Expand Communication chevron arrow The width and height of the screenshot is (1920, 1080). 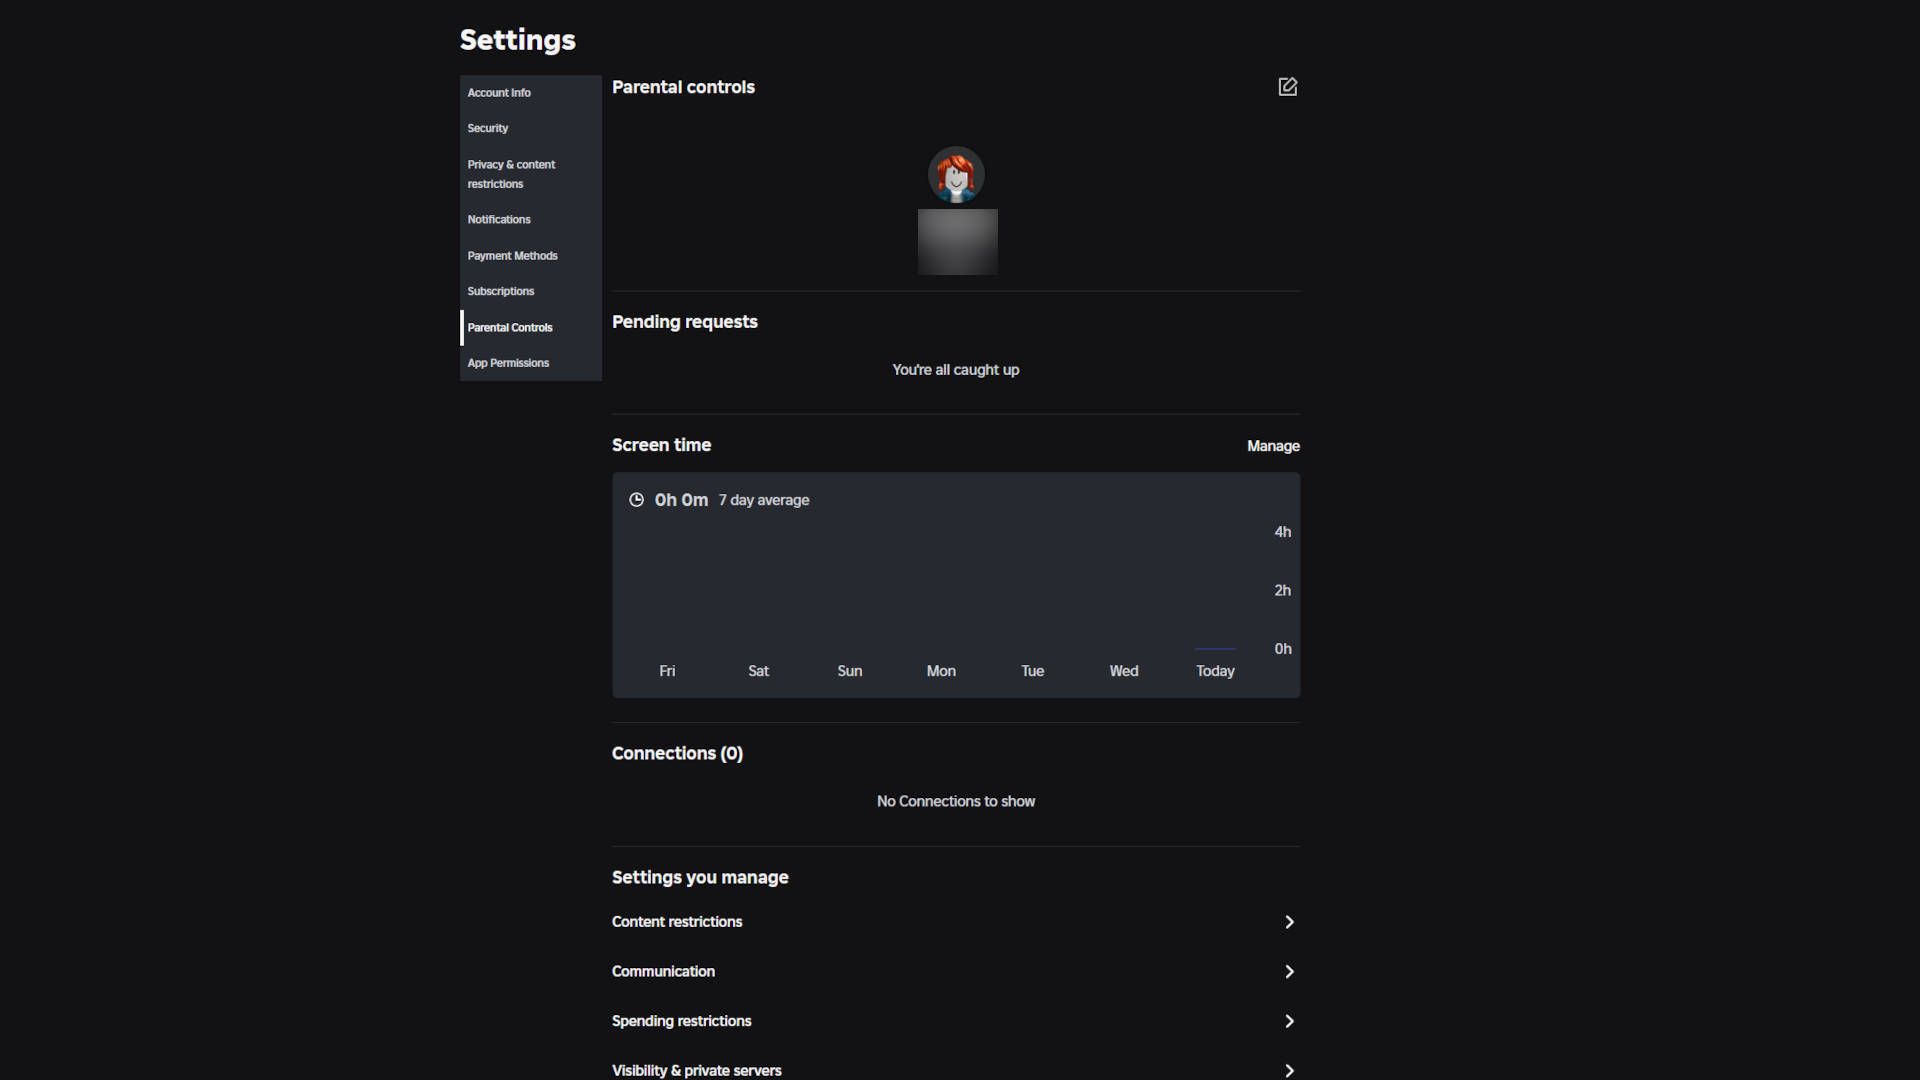(1289, 972)
